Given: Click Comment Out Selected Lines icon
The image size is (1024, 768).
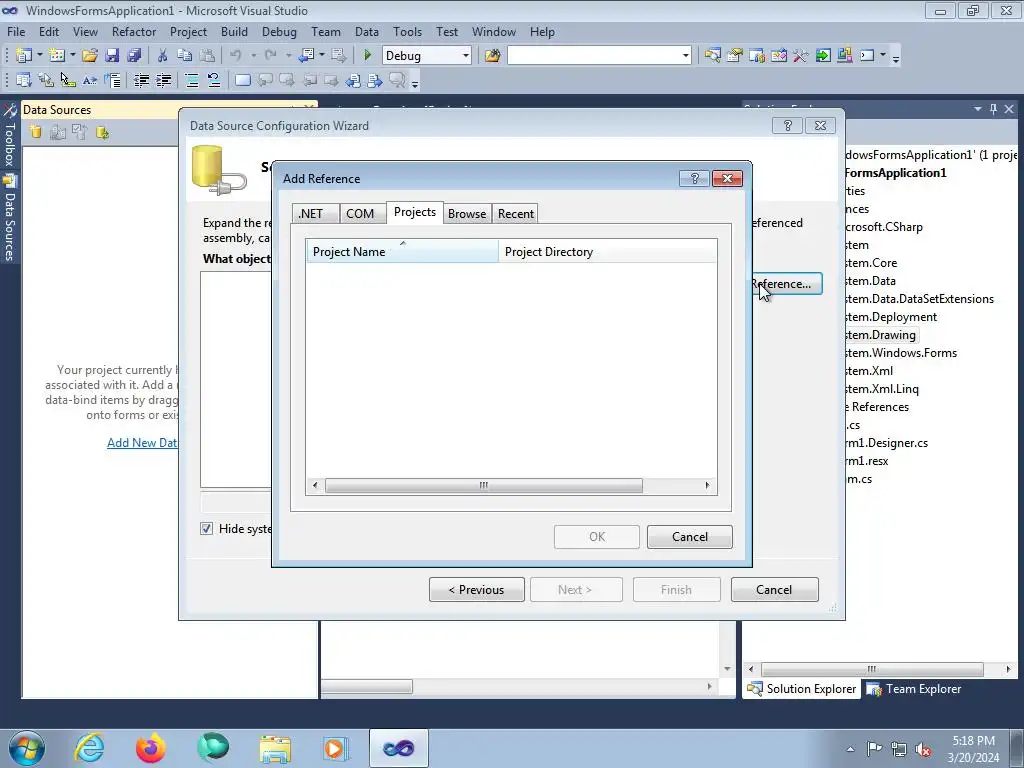Looking at the screenshot, I should pyautogui.click(x=192, y=80).
